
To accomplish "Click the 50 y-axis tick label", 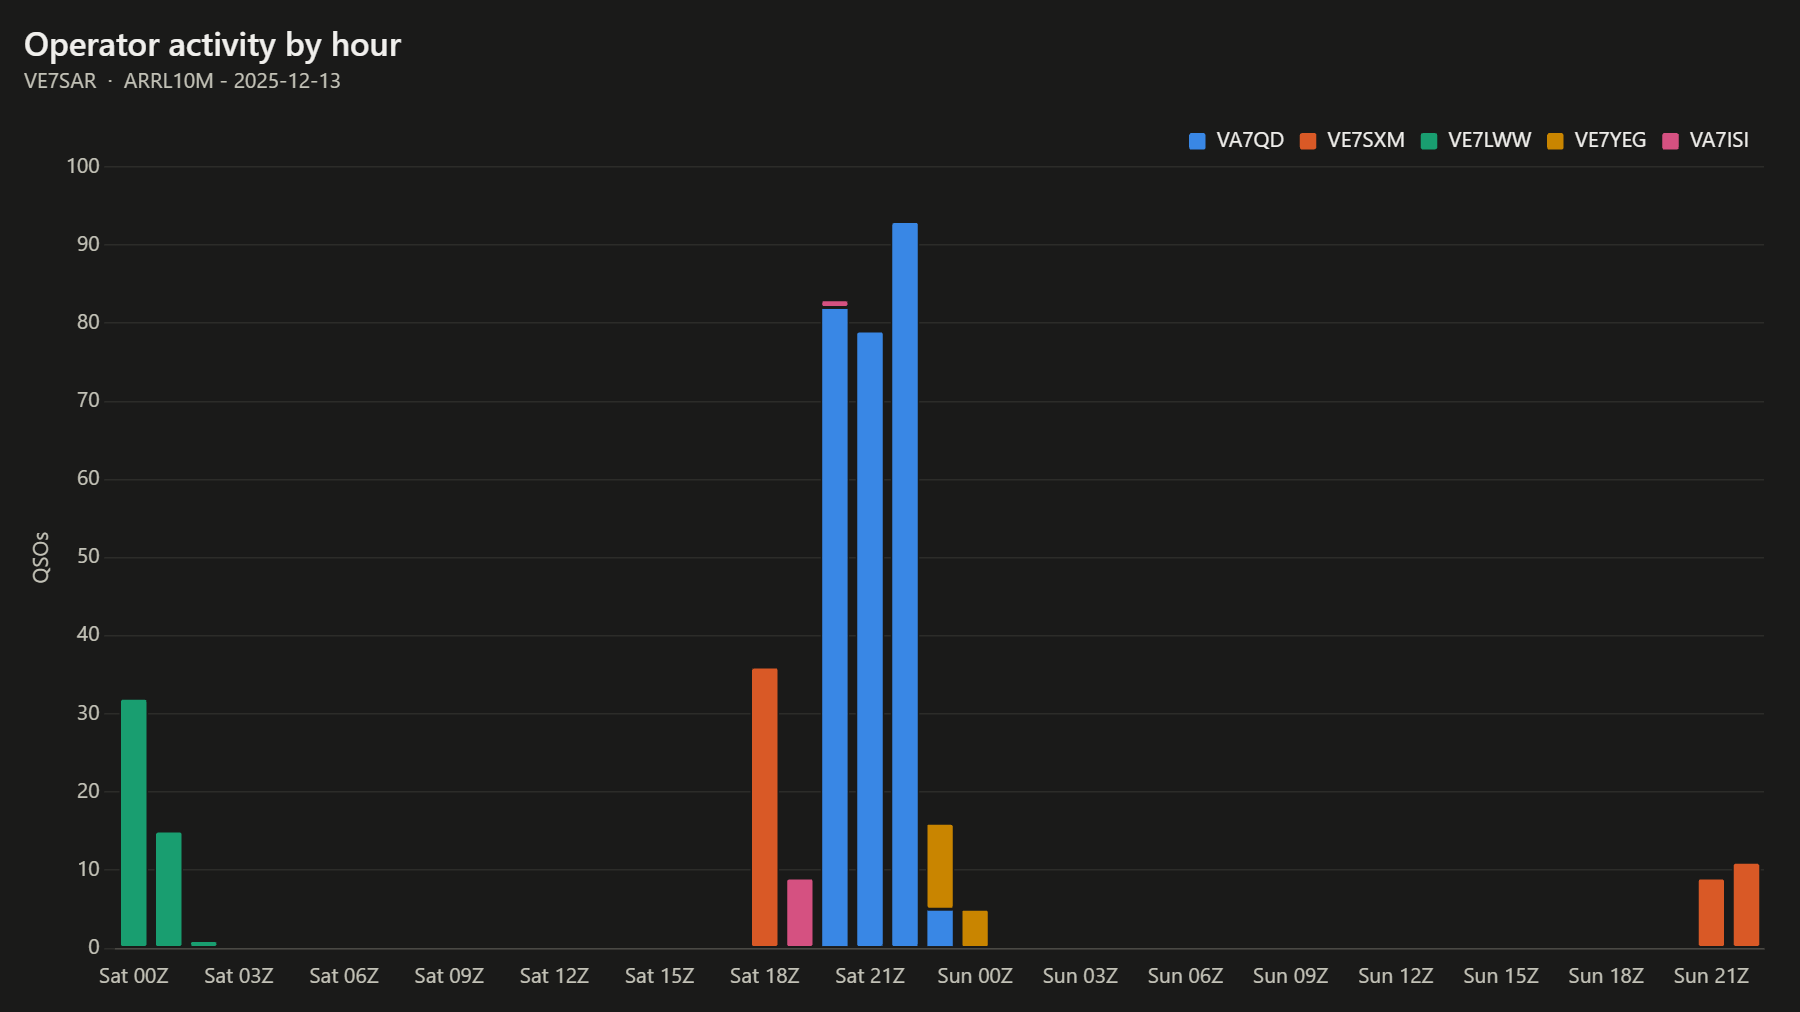I will (x=88, y=556).
